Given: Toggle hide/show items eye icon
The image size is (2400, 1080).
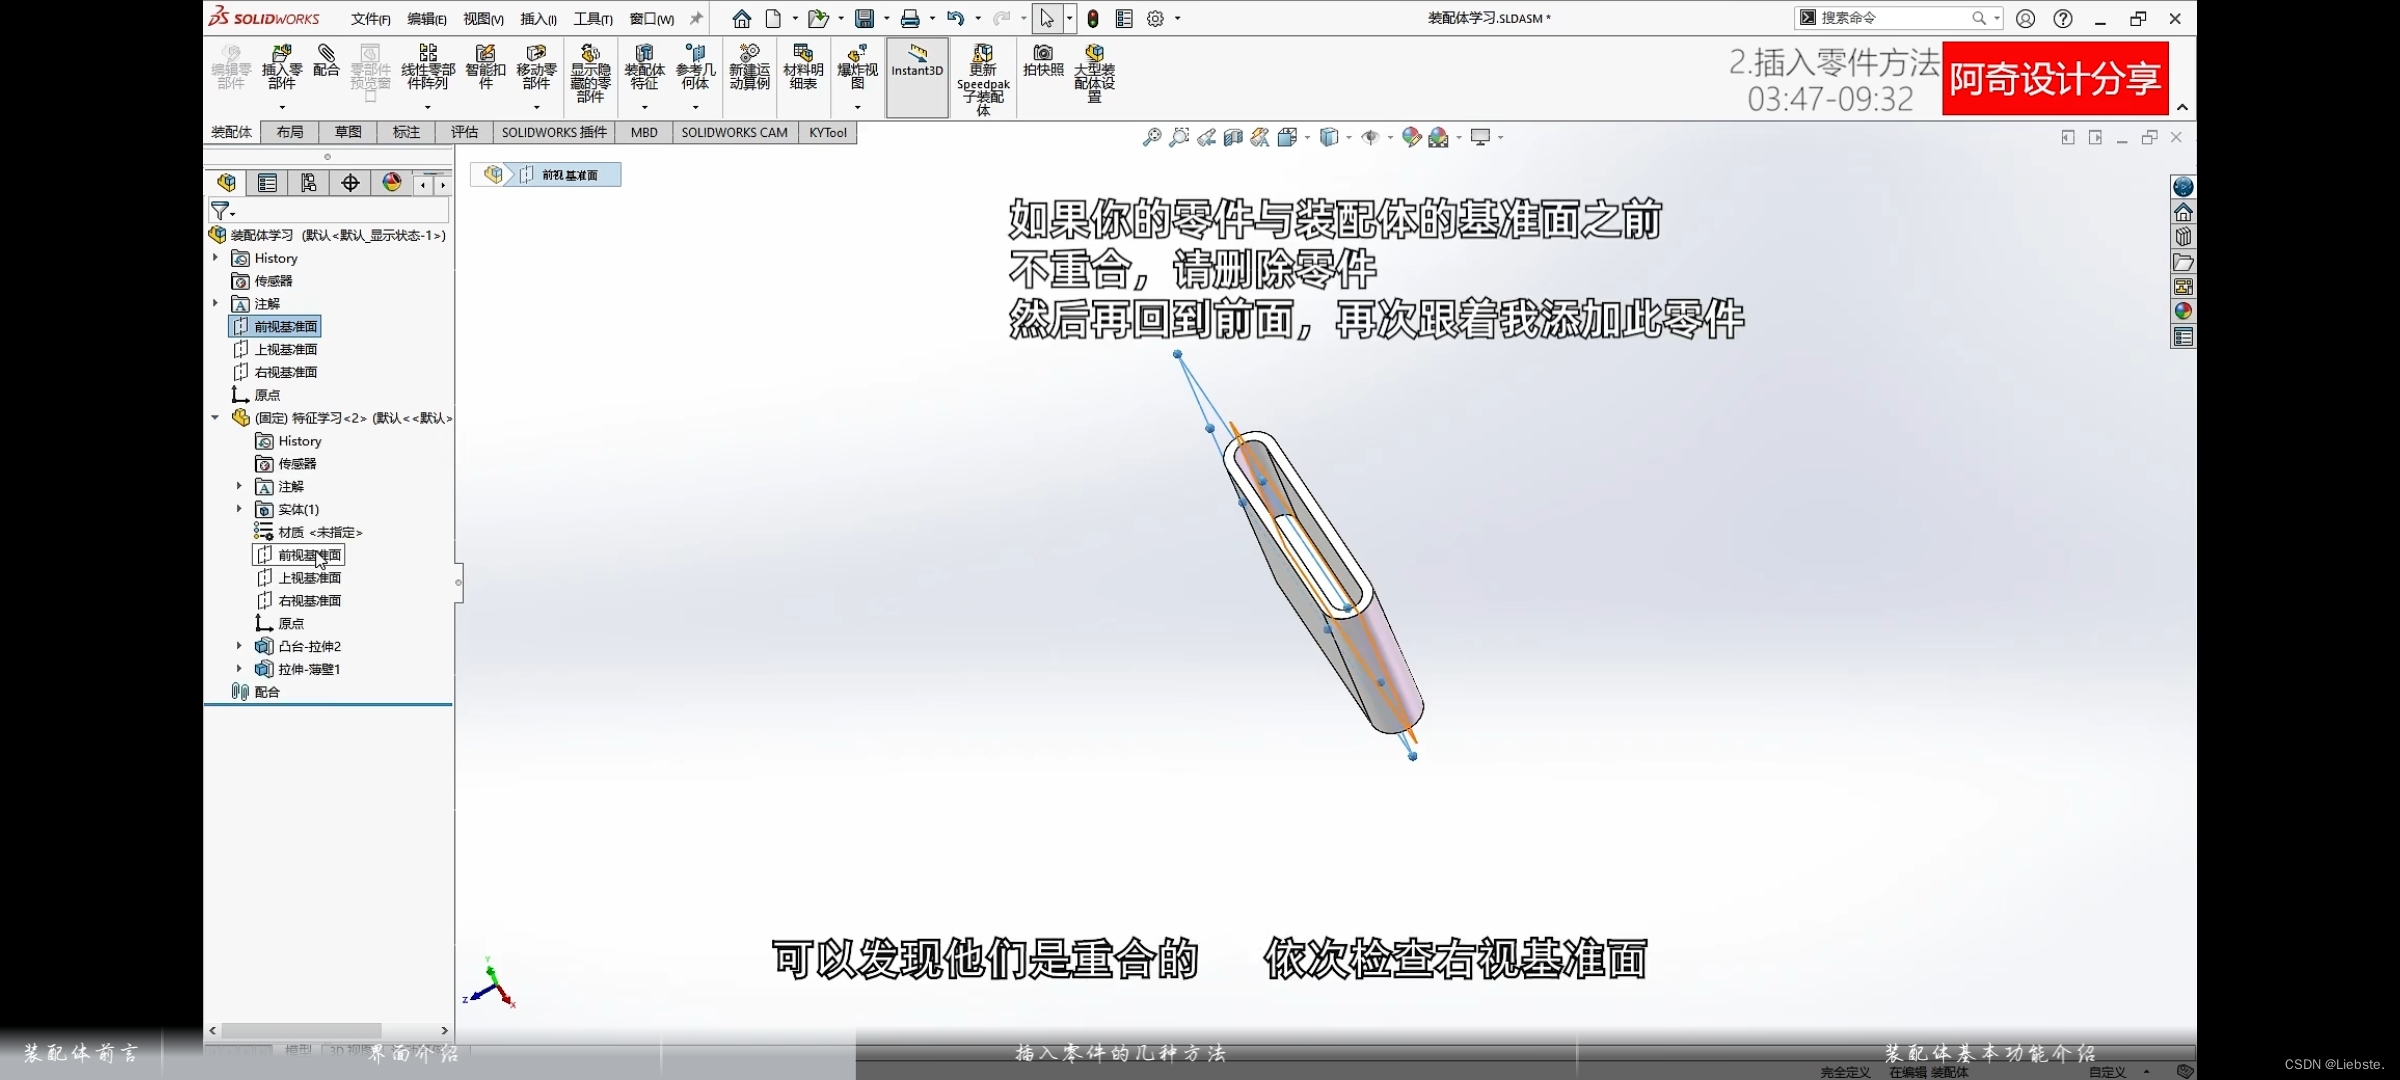Looking at the screenshot, I should tap(1370, 137).
